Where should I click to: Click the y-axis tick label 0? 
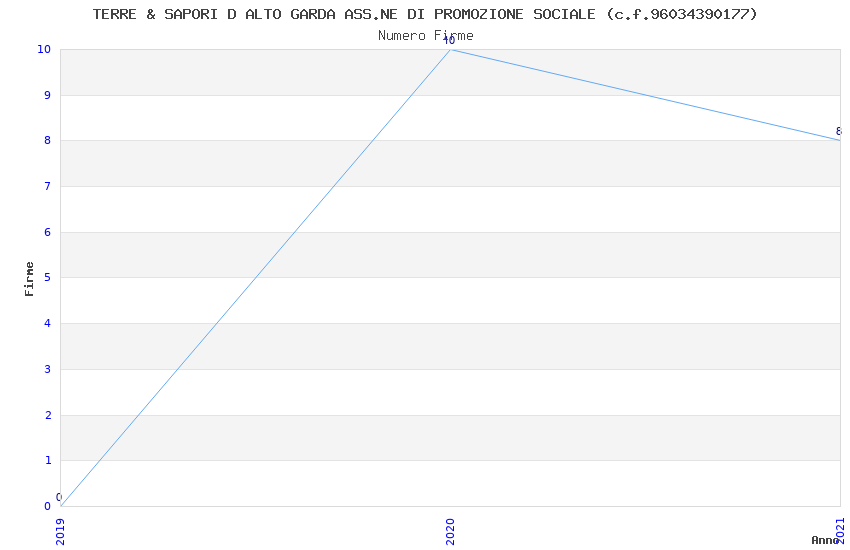[x=48, y=507]
